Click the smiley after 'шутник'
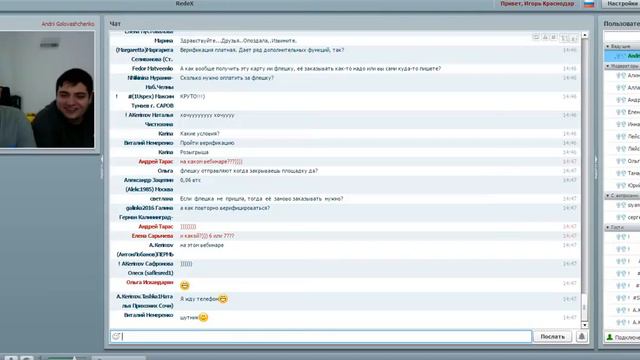This screenshot has height=360, width=640. (x=203, y=317)
